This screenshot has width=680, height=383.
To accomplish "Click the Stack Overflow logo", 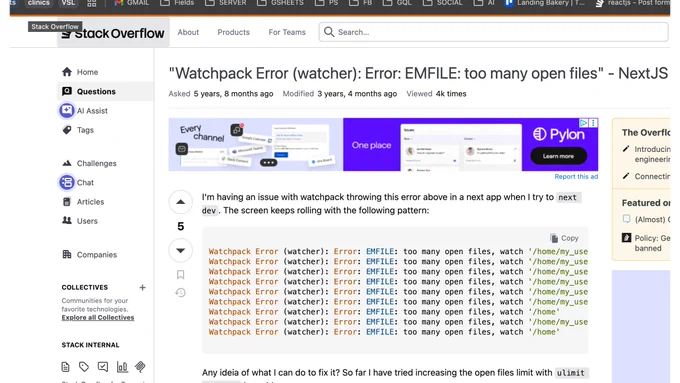I will point(113,33).
